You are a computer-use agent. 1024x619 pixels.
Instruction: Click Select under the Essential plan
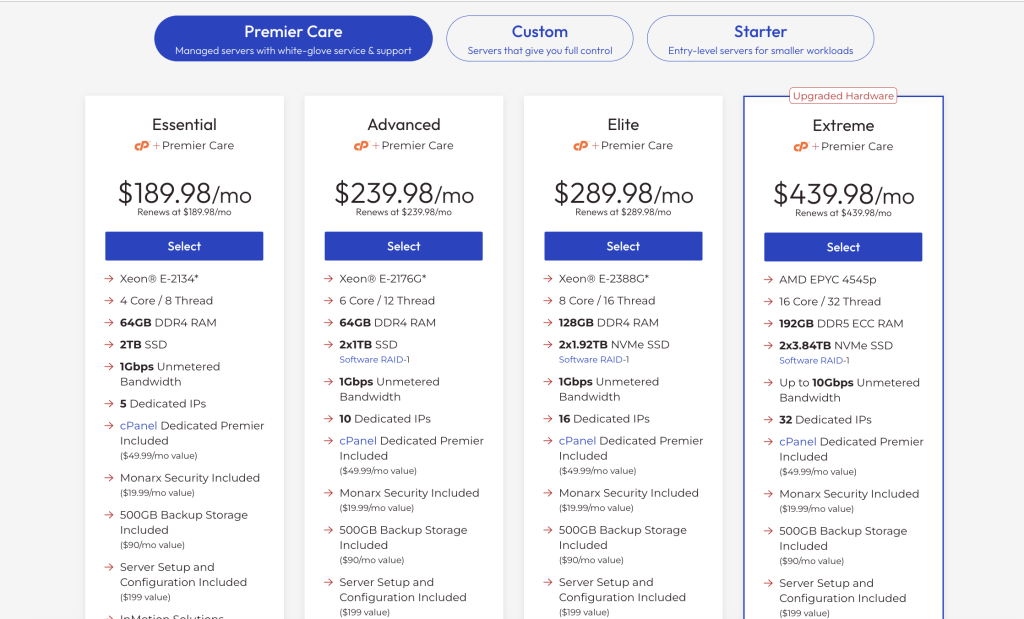(184, 246)
